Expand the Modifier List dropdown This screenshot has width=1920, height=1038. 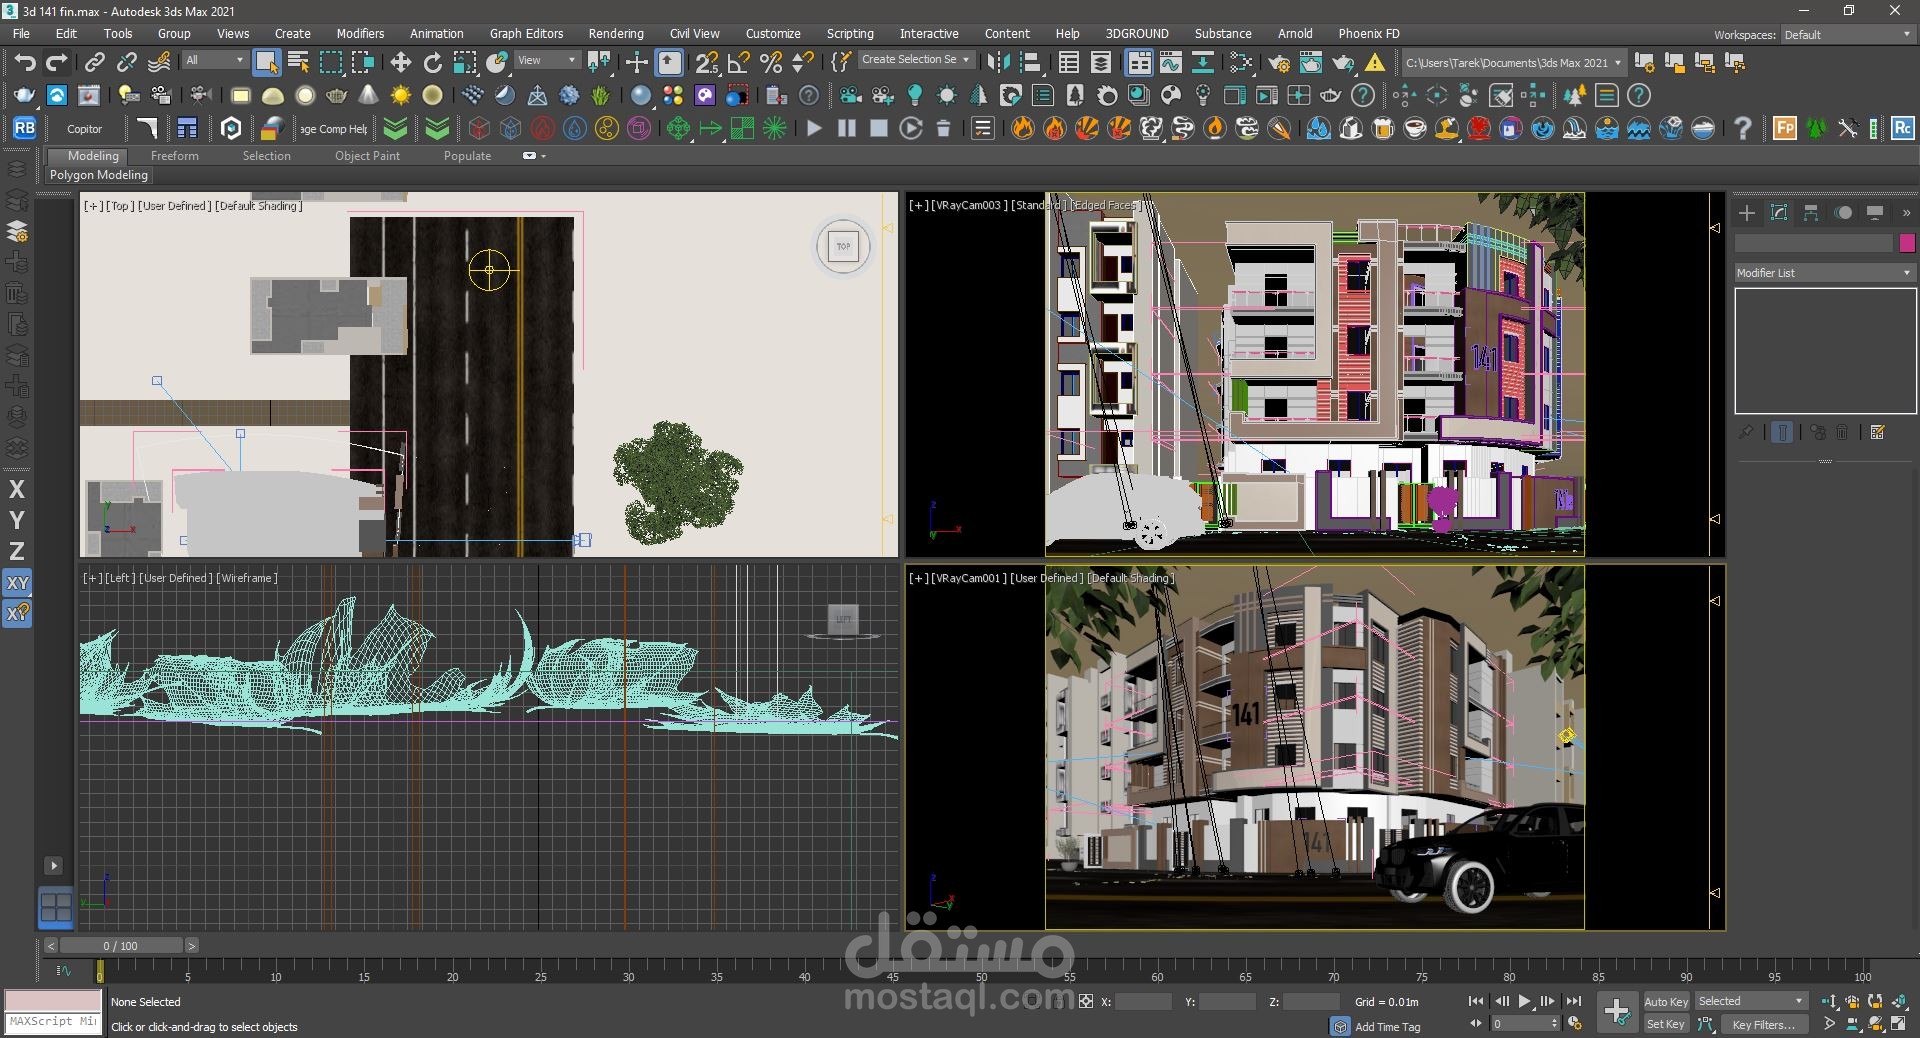click(x=1824, y=272)
